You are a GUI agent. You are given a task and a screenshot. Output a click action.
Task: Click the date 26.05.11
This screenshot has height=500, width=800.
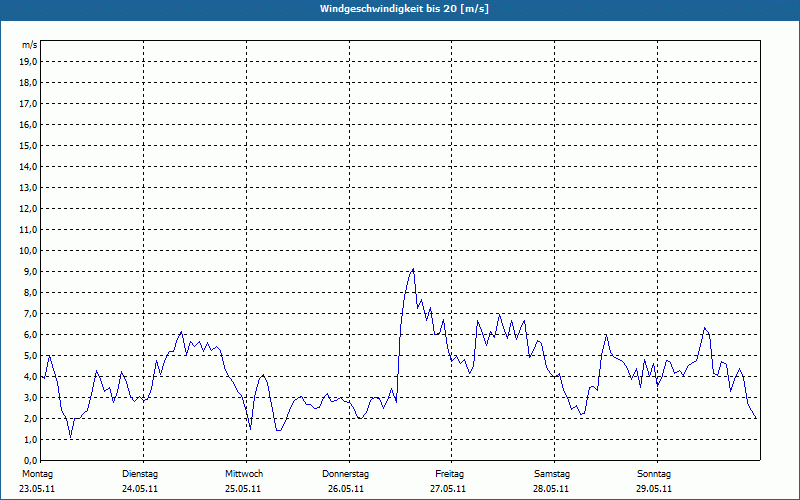pyautogui.click(x=346, y=489)
